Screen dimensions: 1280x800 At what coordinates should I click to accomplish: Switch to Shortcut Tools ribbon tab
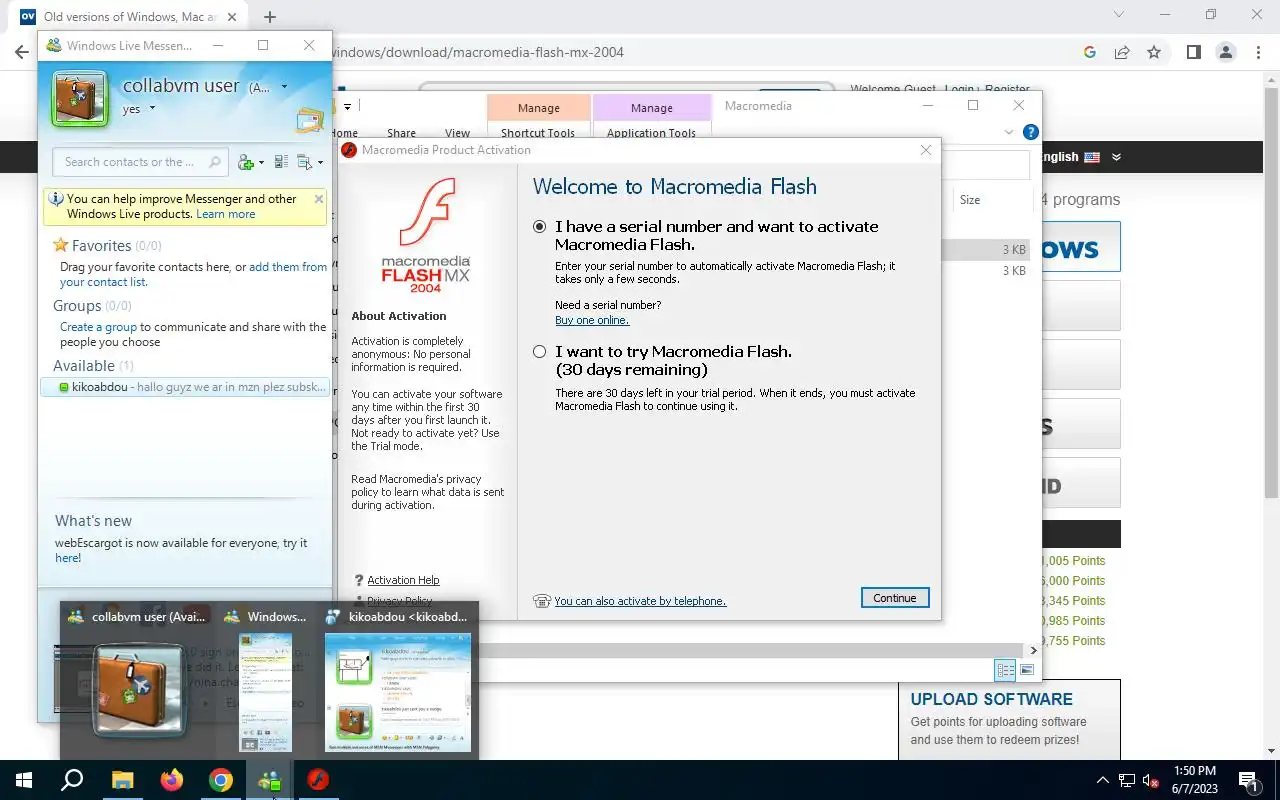(x=538, y=132)
